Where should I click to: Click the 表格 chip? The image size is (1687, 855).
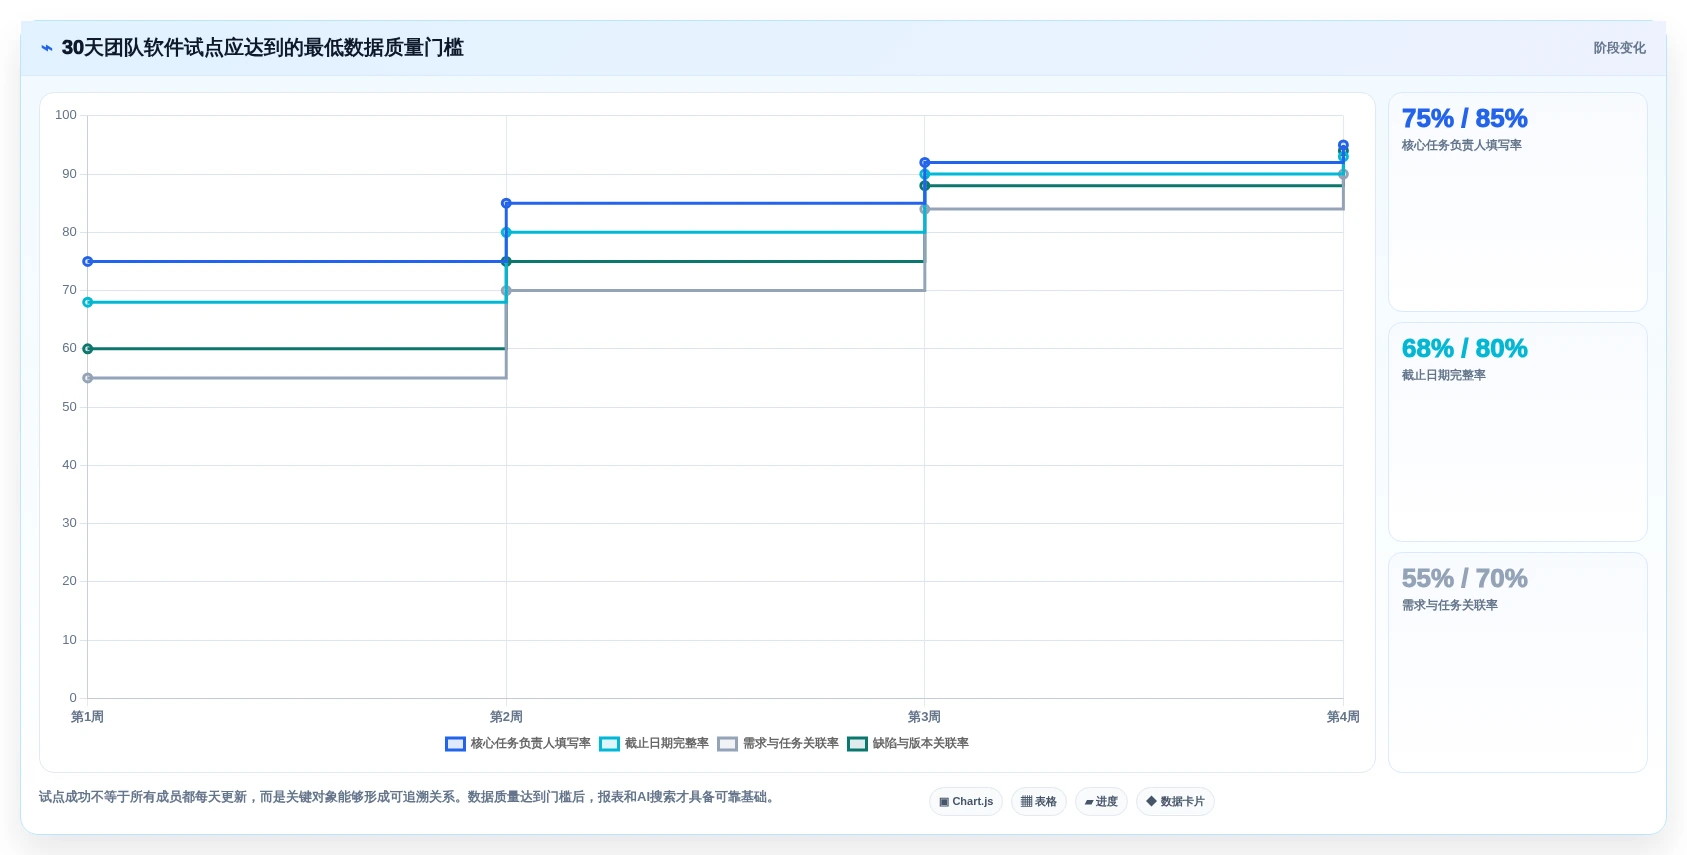click(1039, 801)
